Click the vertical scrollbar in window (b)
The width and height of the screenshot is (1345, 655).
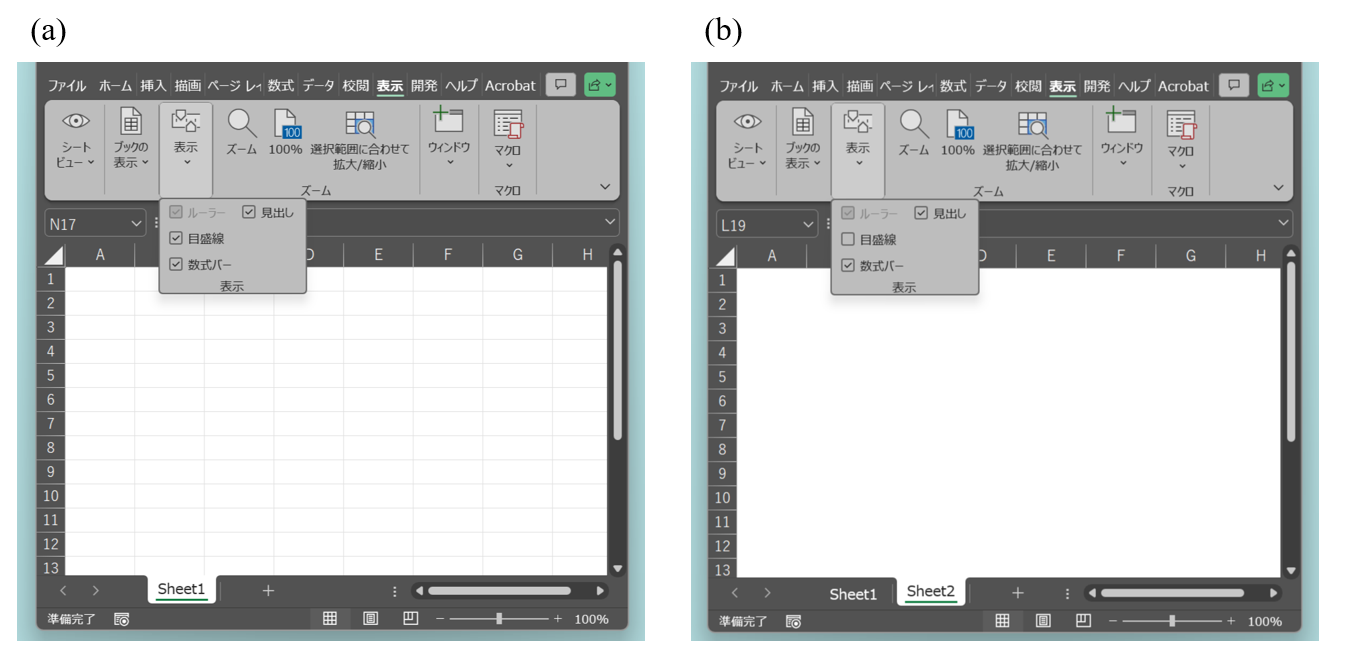(1291, 351)
